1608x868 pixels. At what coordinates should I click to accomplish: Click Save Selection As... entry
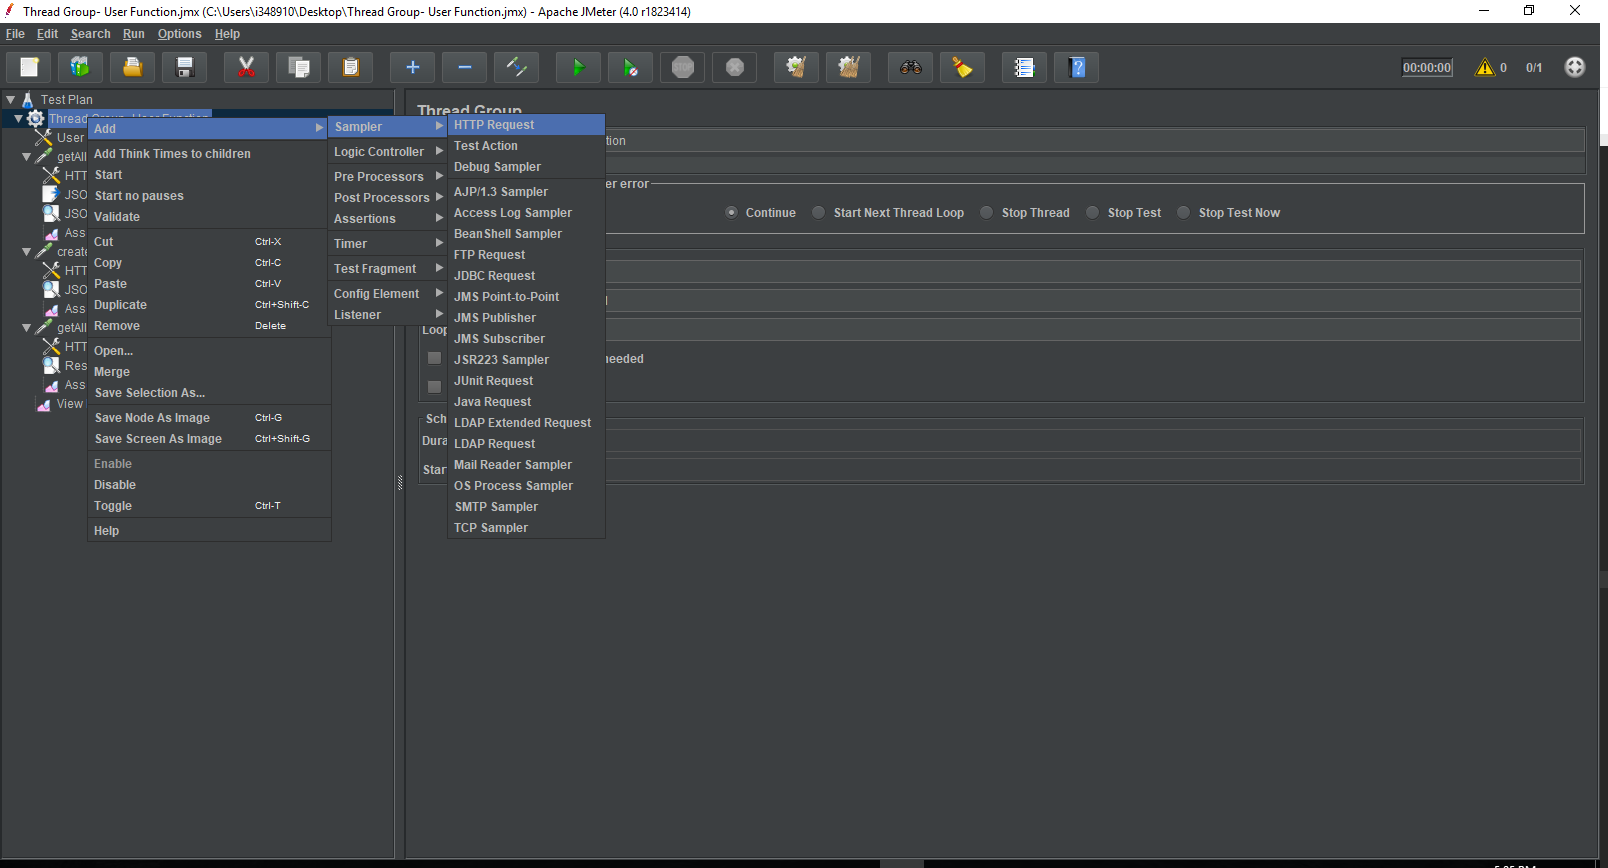[x=209, y=393]
